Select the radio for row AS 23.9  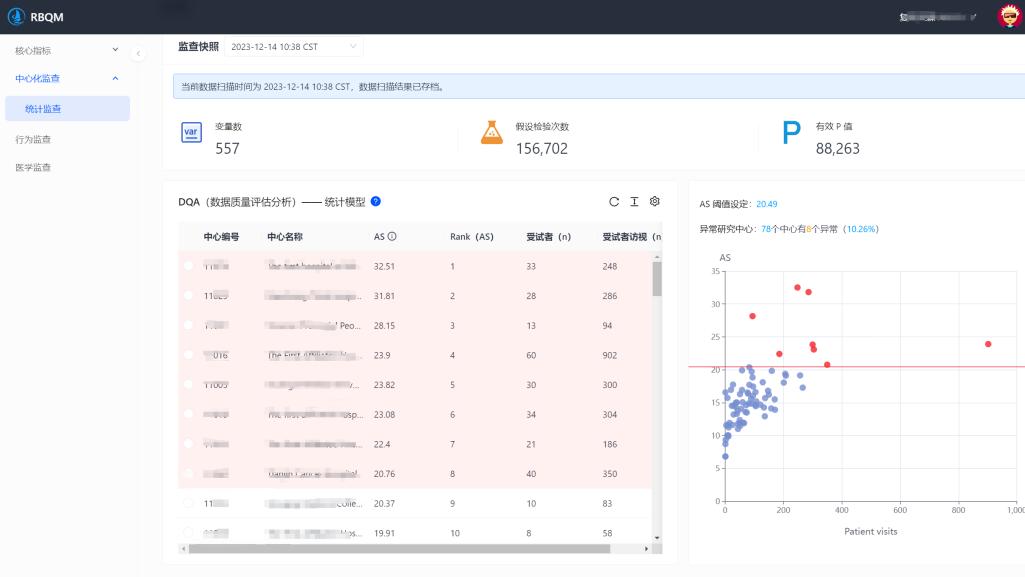(x=188, y=355)
